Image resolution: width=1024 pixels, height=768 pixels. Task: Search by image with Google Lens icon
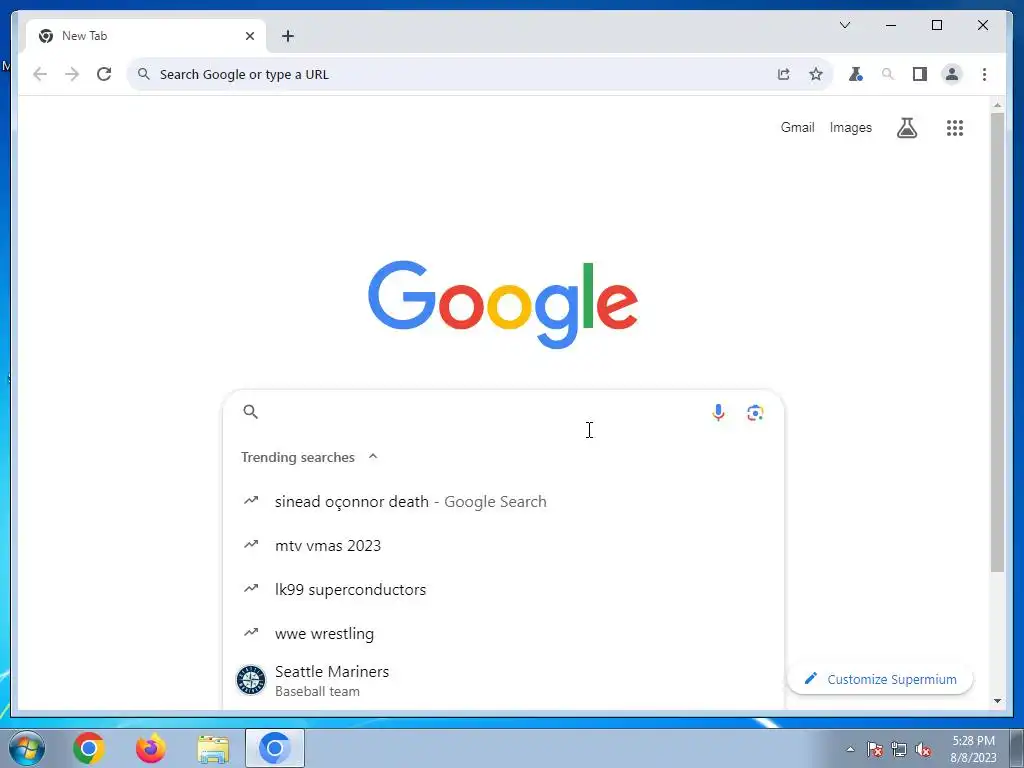tap(755, 413)
